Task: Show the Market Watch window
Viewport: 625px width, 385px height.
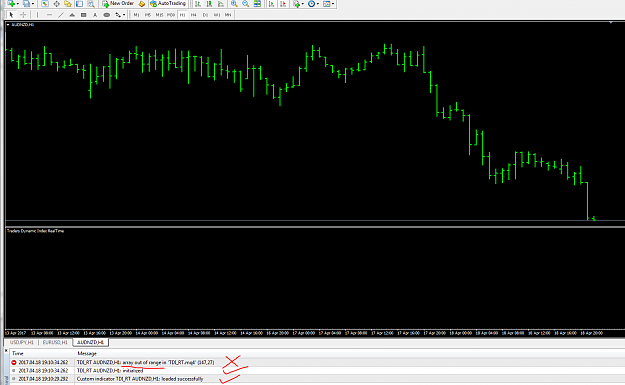Action: pos(45,4)
